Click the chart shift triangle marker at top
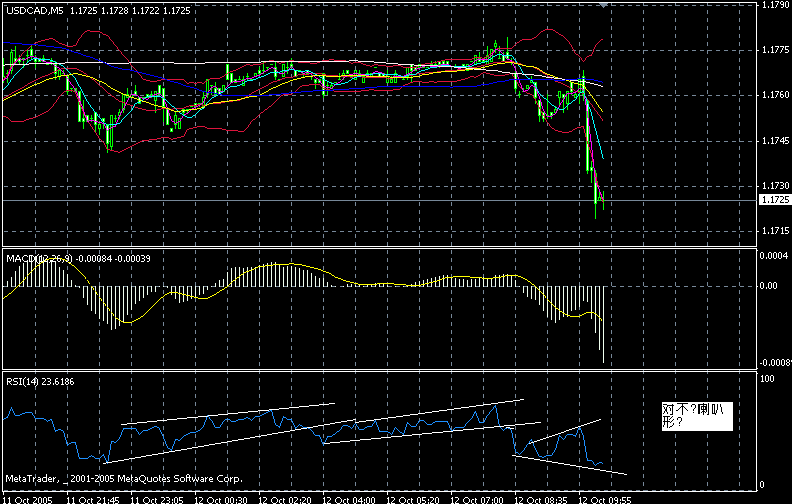Screen dimensions: 792x504 603,5
